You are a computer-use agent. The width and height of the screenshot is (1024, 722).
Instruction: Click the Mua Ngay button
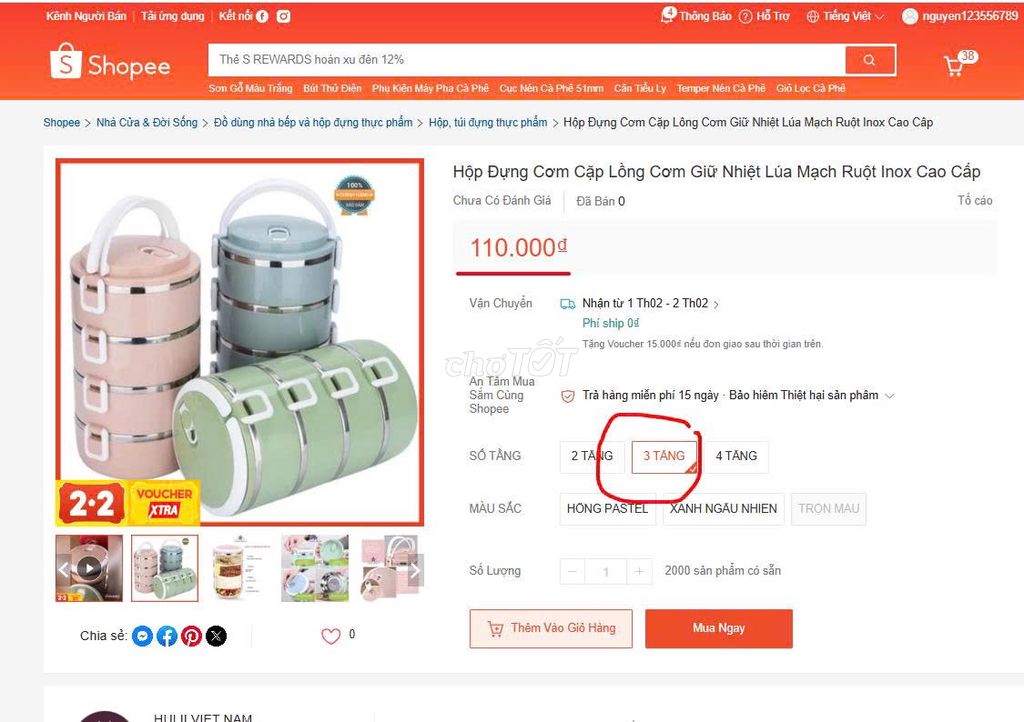[719, 628]
